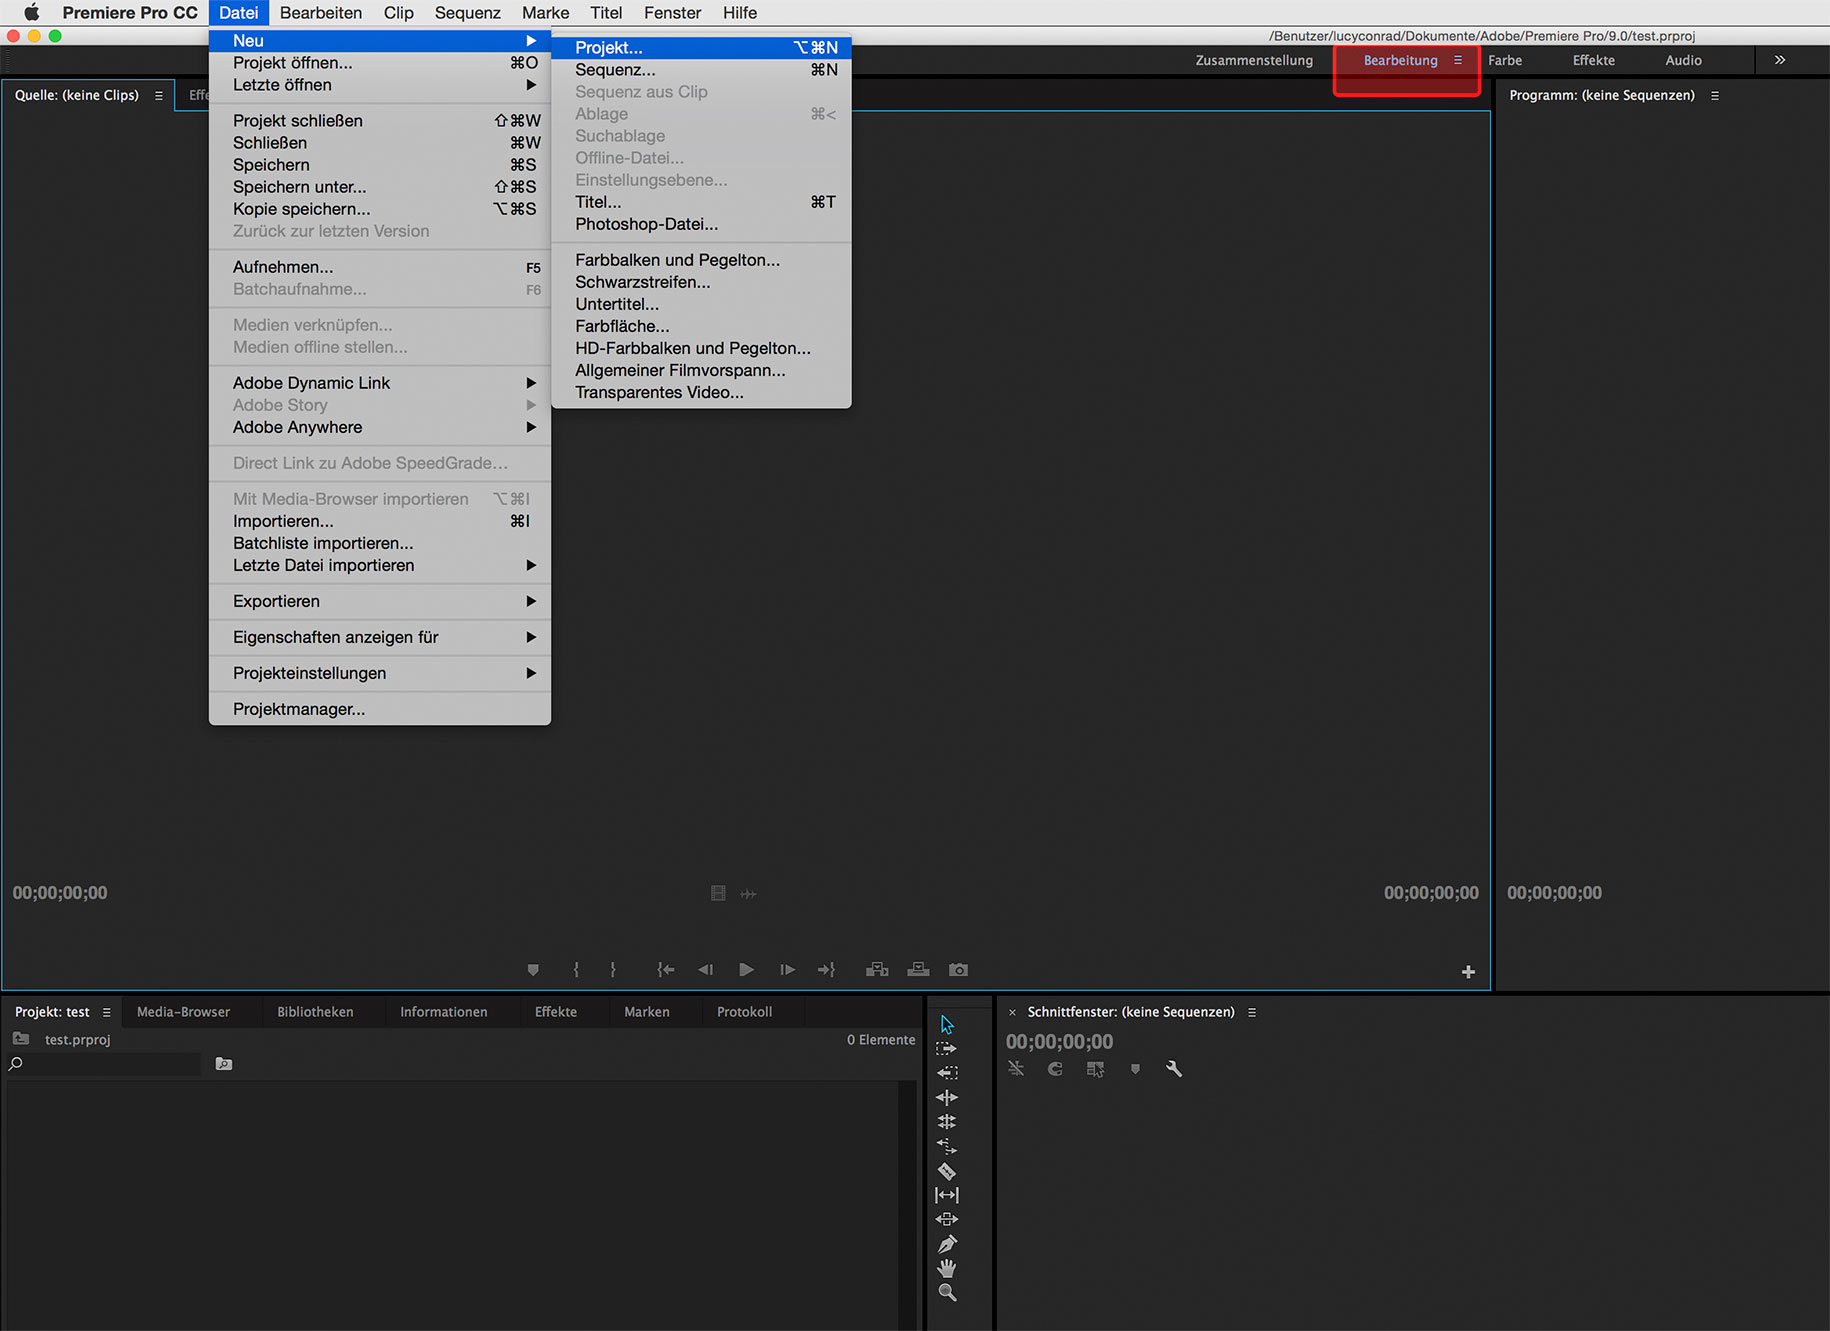Choose Projektmanager... from the Datei menu
This screenshot has height=1331, width=1830.
[380, 709]
